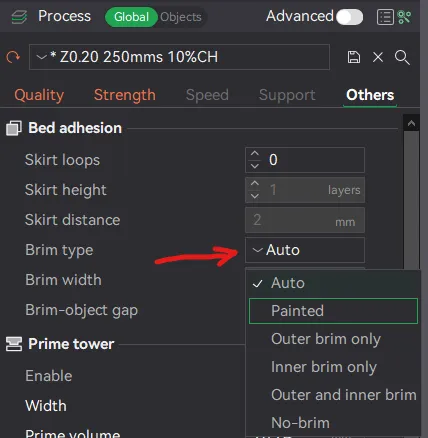Open the Z0.20 250mms 10%CH preset dropdown
Image resolution: width=428 pixels, height=438 pixels.
point(179,57)
